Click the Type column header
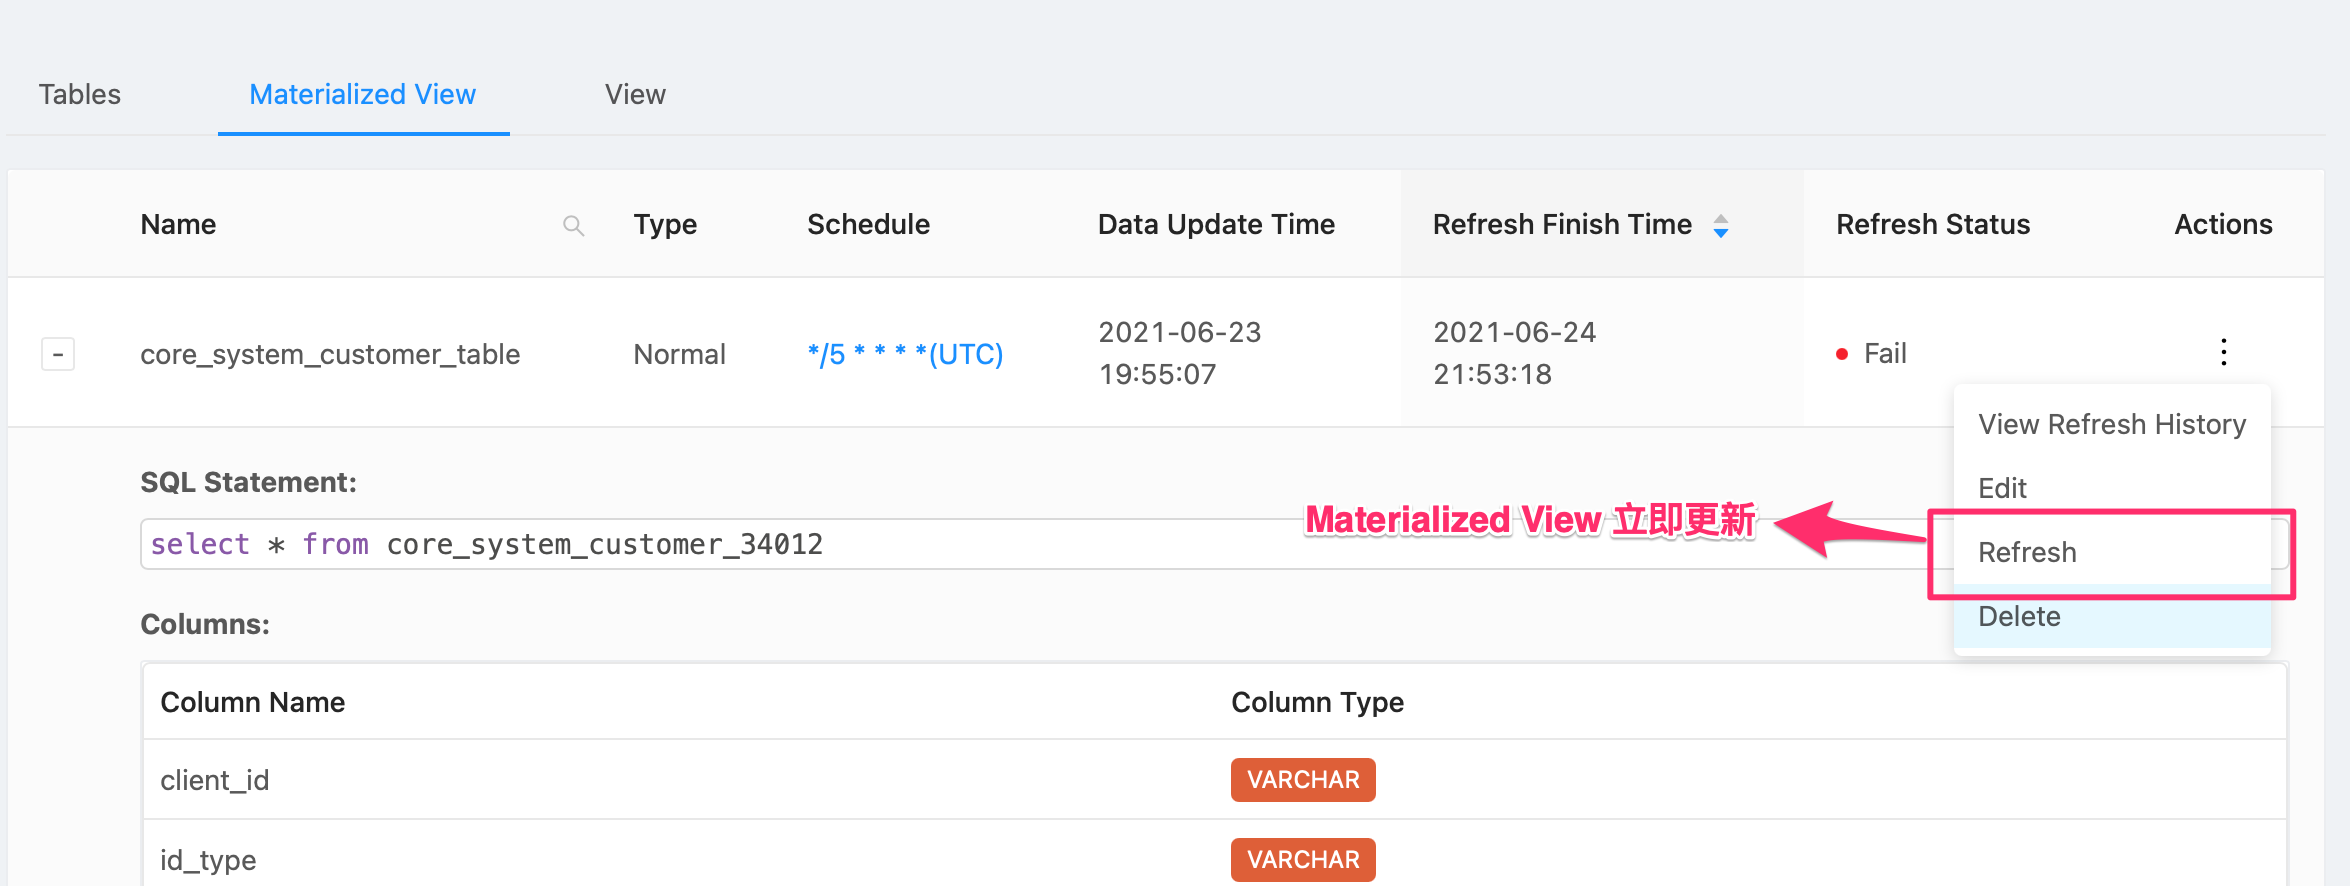Viewport: 2350px width, 886px height. coord(665,224)
